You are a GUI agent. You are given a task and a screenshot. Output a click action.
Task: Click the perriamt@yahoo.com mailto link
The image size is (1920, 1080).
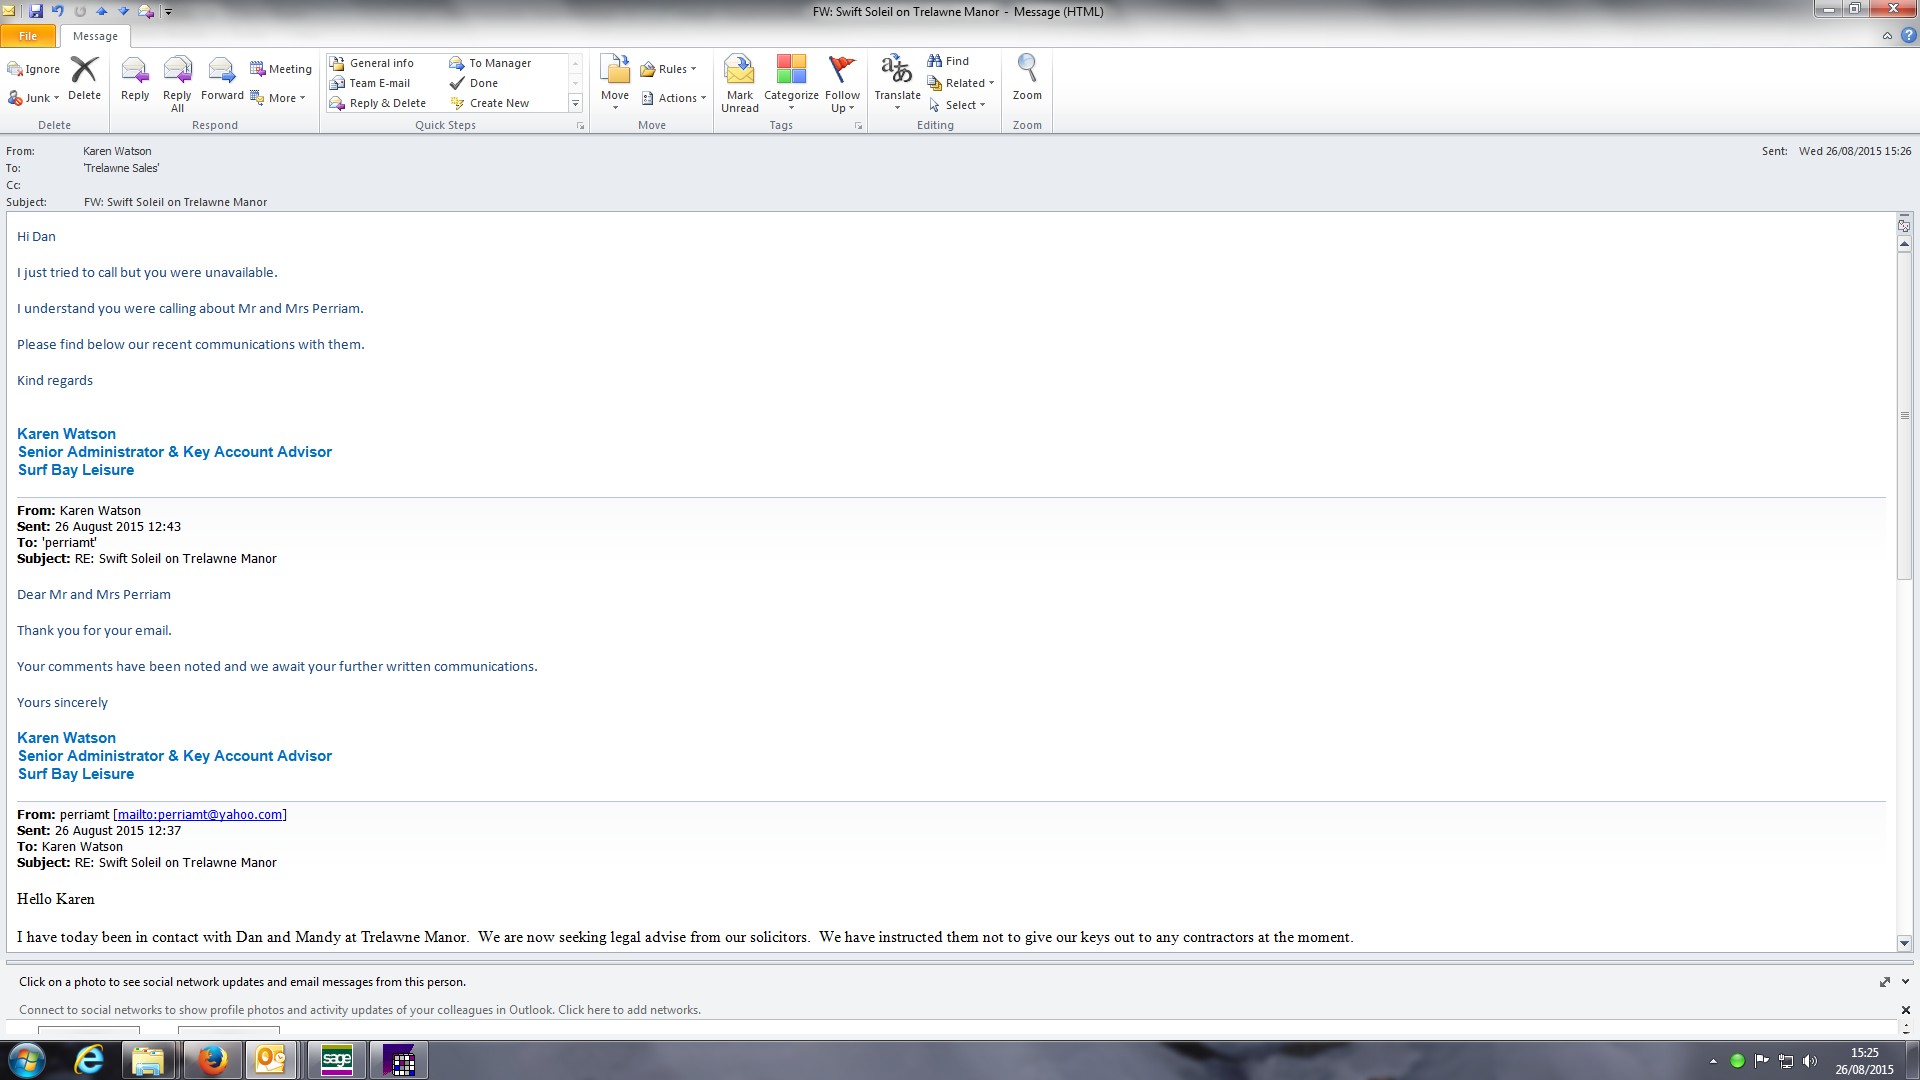[200, 815]
